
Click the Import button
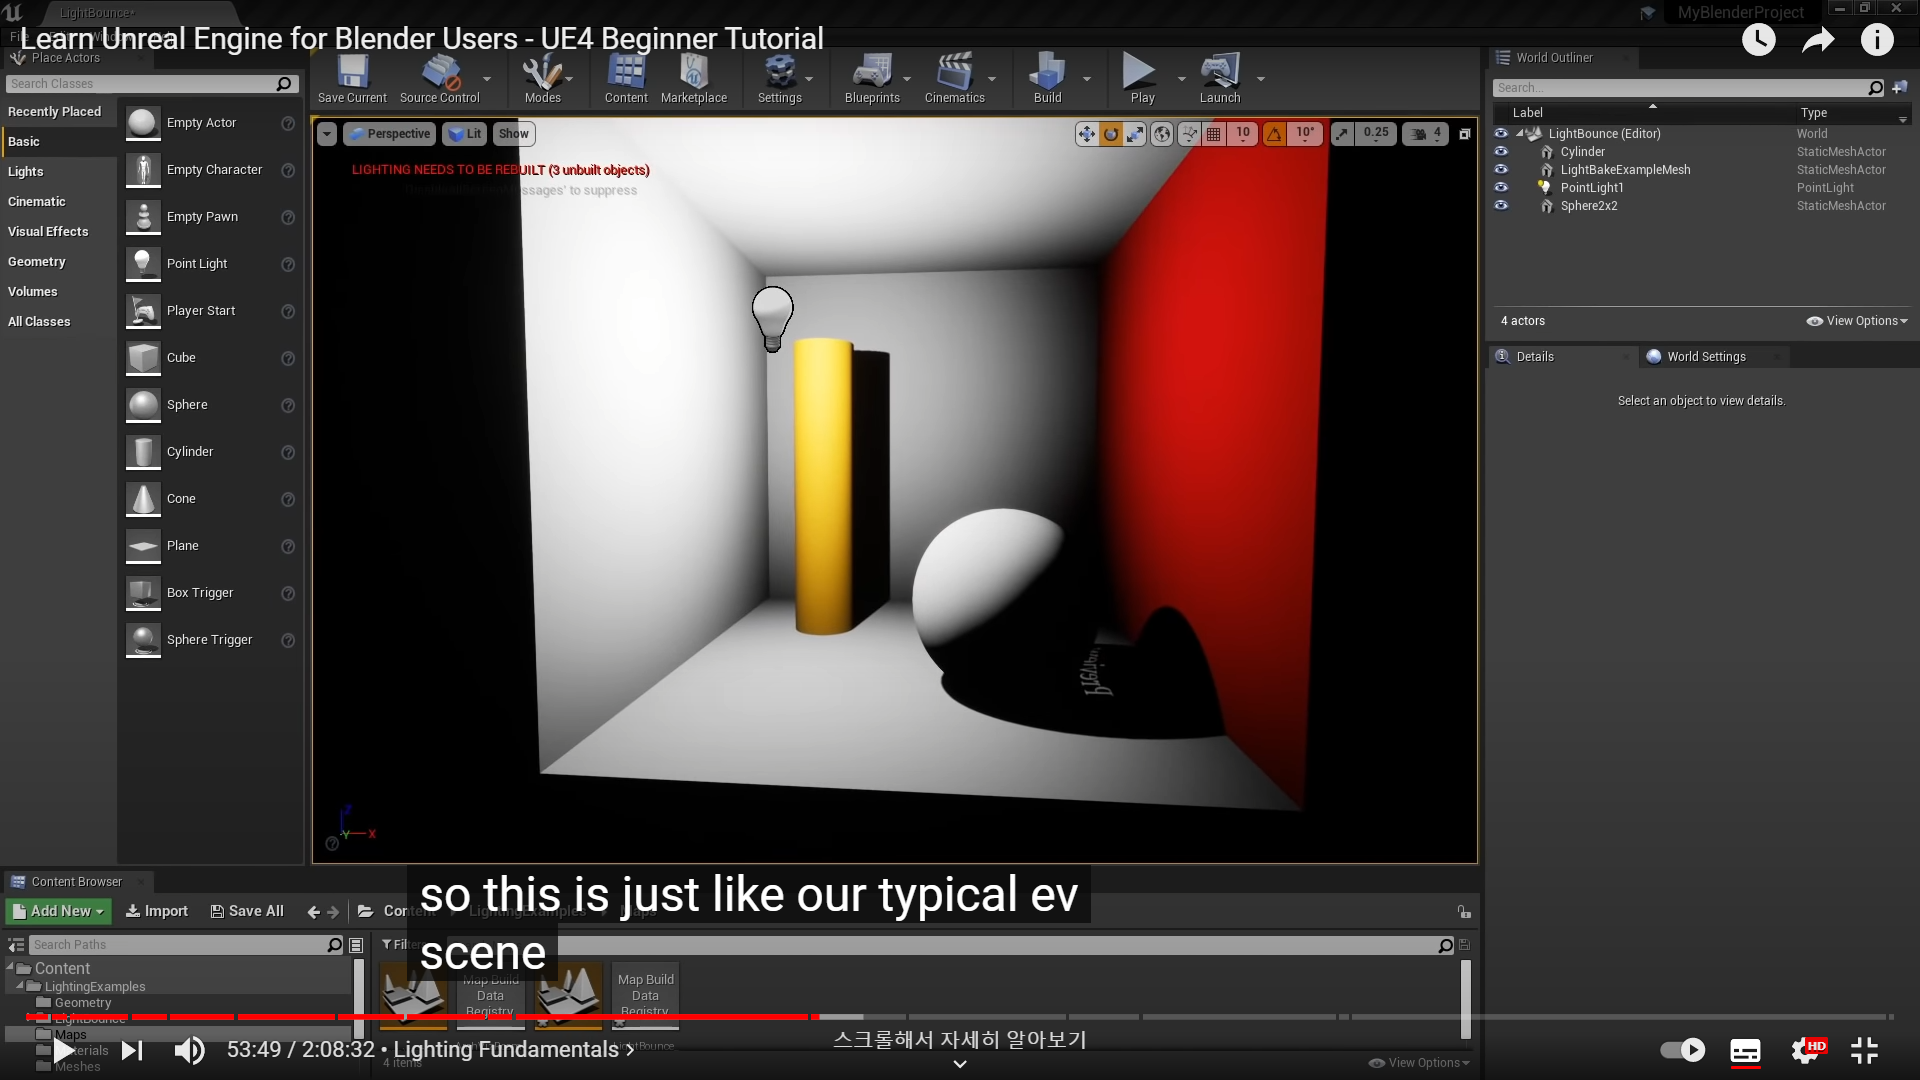[x=157, y=911]
